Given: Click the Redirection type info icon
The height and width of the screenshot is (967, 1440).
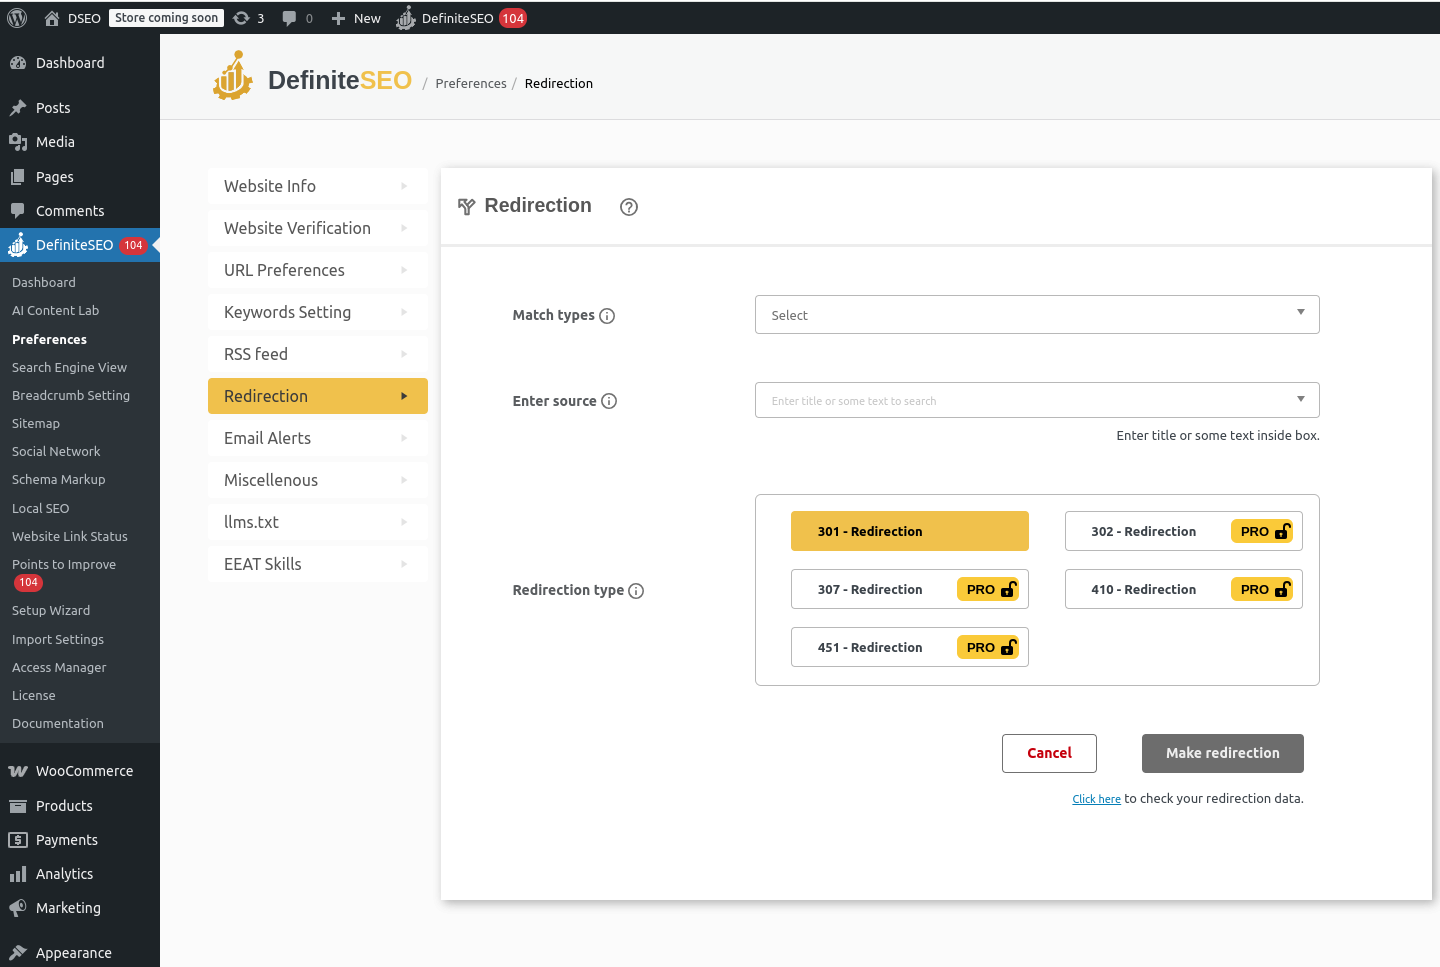Looking at the screenshot, I should [636, 591].
